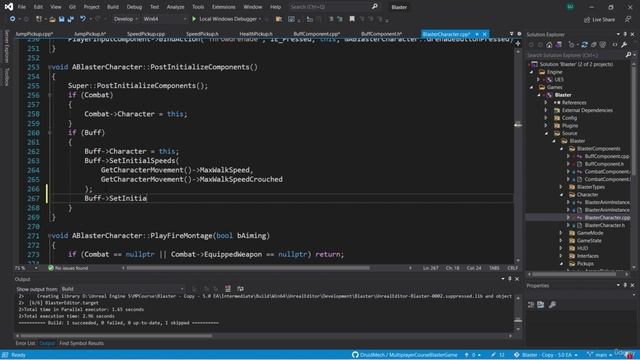Expand the UE5 project node
The width and height of the screenshot is (640, 360).
point(539,80)
